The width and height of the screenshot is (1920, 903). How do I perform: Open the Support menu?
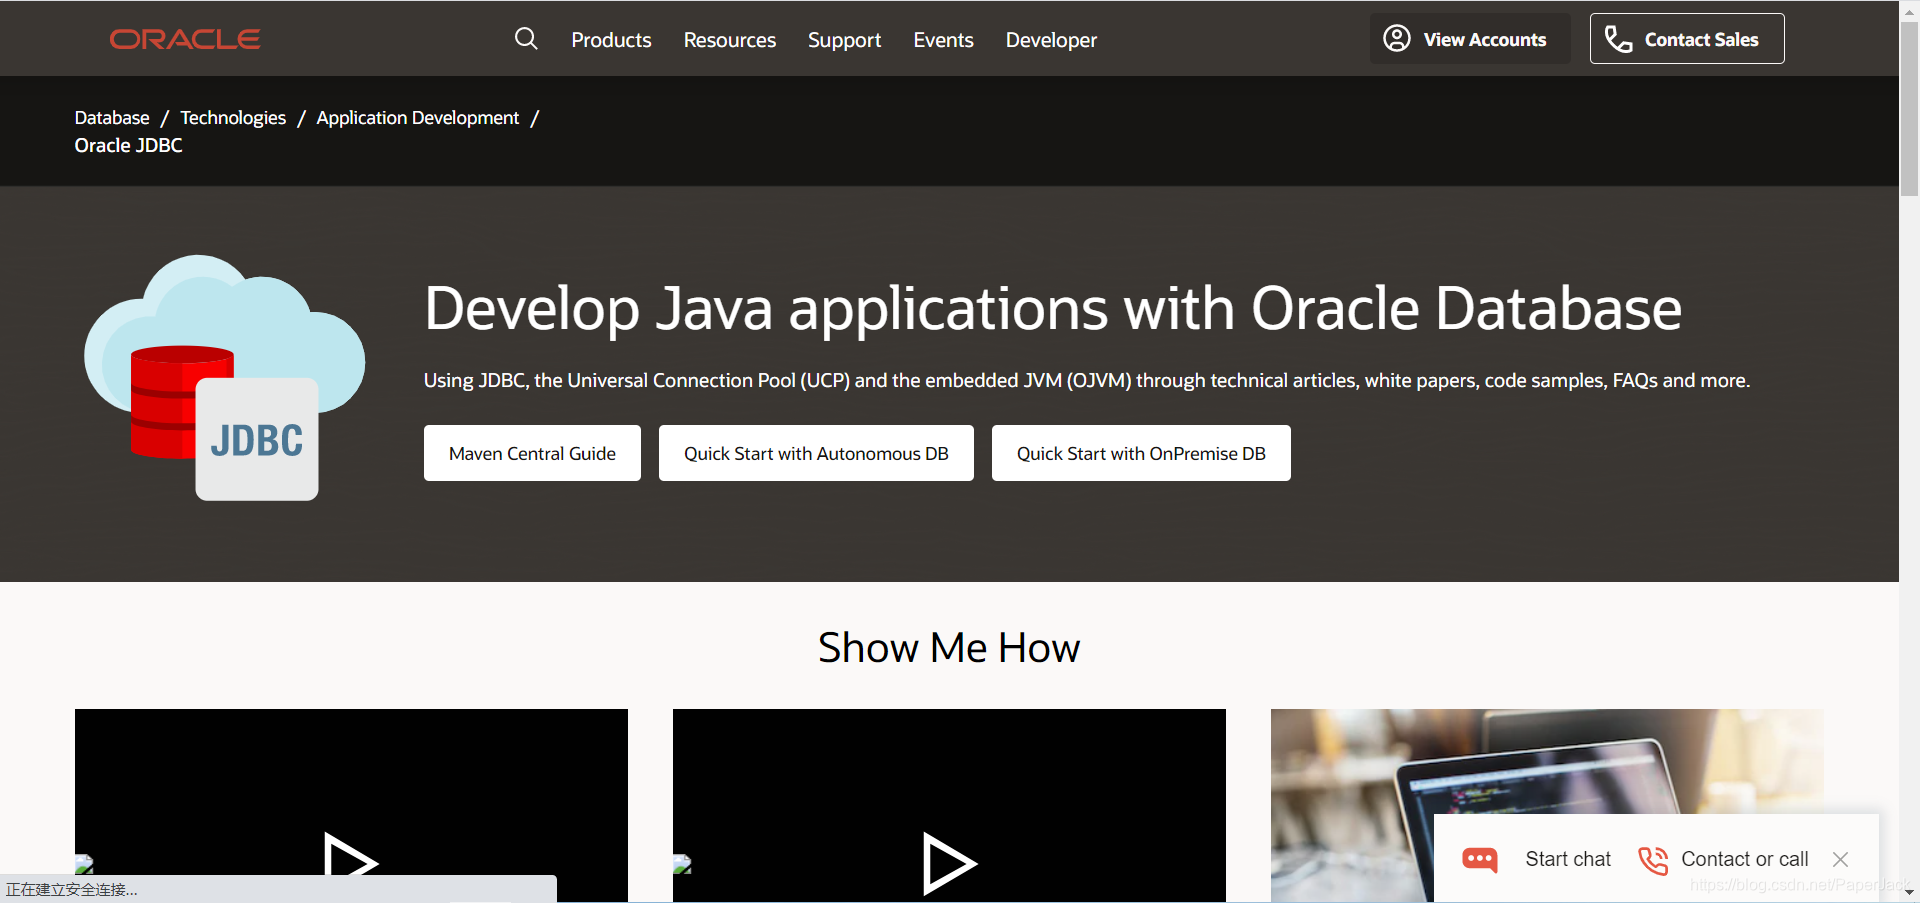pyautogui.click(x=844, y=40)
